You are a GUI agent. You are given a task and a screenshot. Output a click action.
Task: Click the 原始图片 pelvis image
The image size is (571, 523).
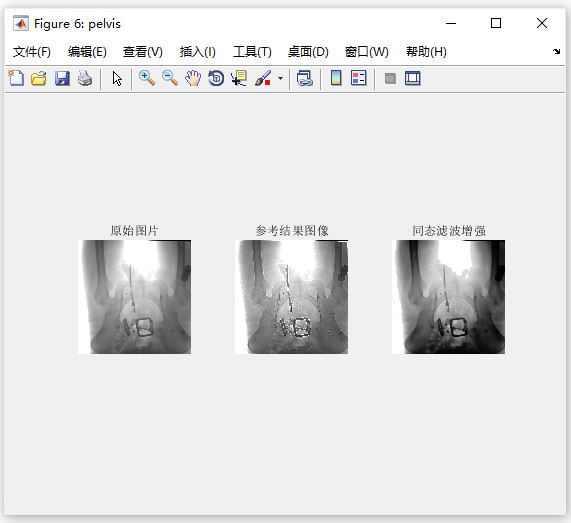pos(134,296)
